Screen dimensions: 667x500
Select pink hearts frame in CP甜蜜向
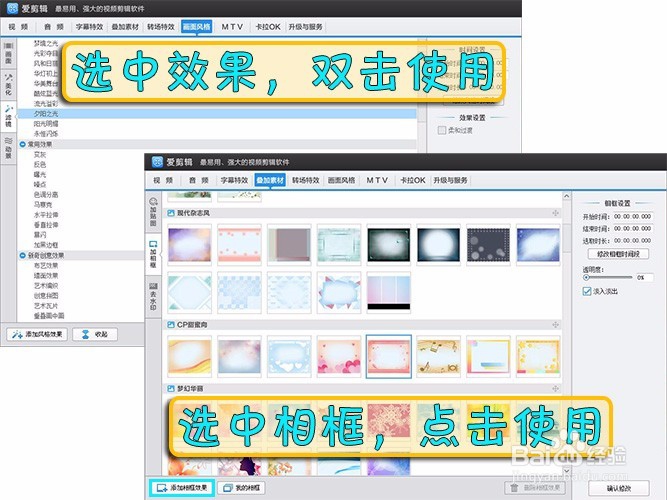coord(339,356)
